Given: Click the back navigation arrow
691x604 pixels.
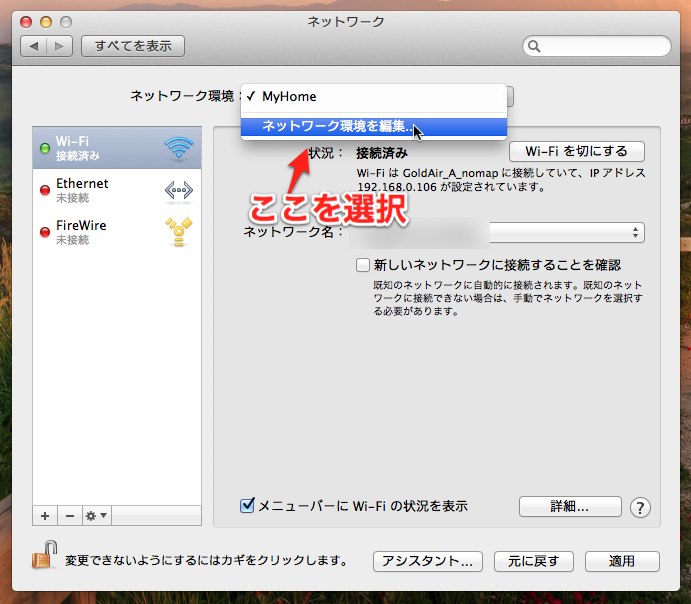Looking at the screenshot, I should tap(33, 46).
